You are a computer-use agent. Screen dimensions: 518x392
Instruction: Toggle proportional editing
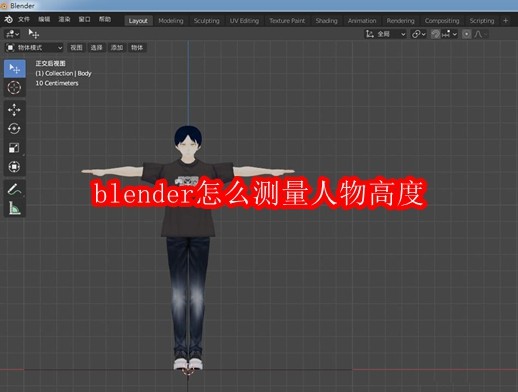(x=467, y=34)
